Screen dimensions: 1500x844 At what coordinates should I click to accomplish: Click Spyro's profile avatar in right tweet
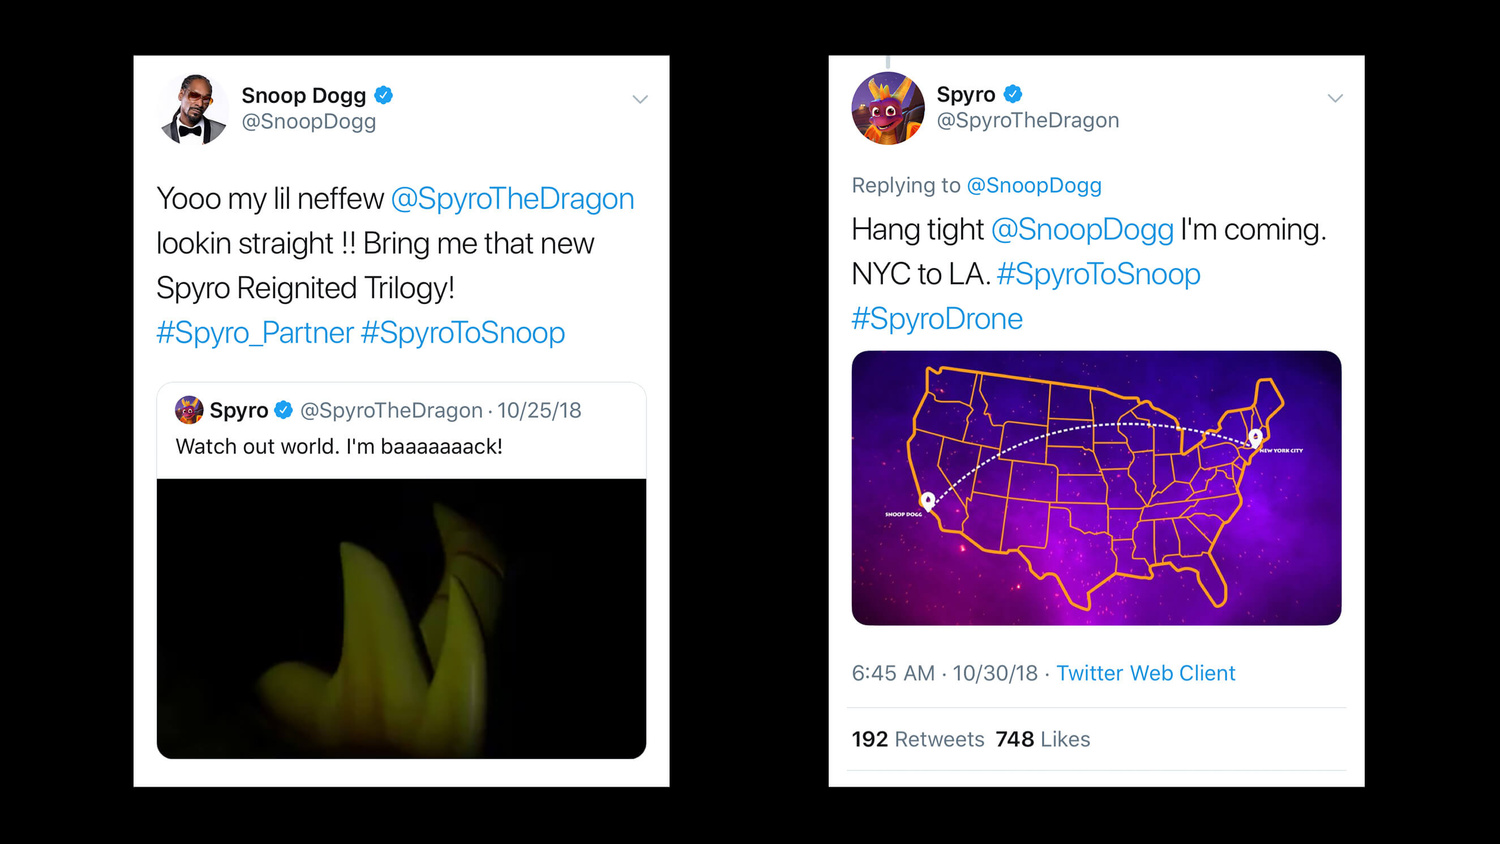(x=888, y=108)
